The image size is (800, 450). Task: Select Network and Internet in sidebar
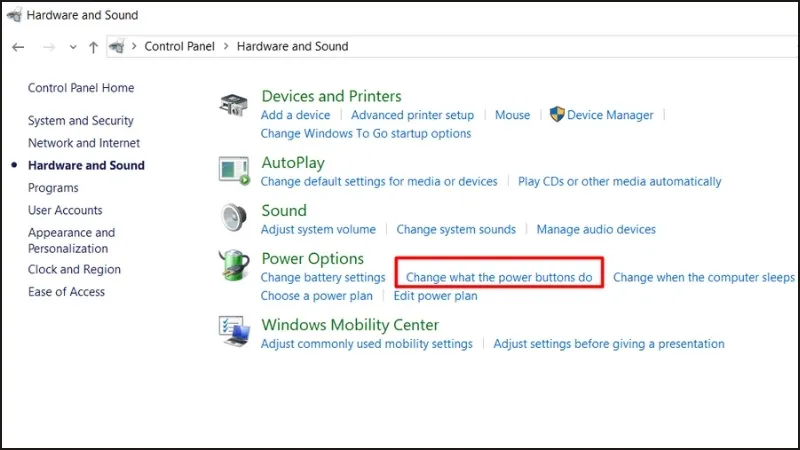coord(84,143)
